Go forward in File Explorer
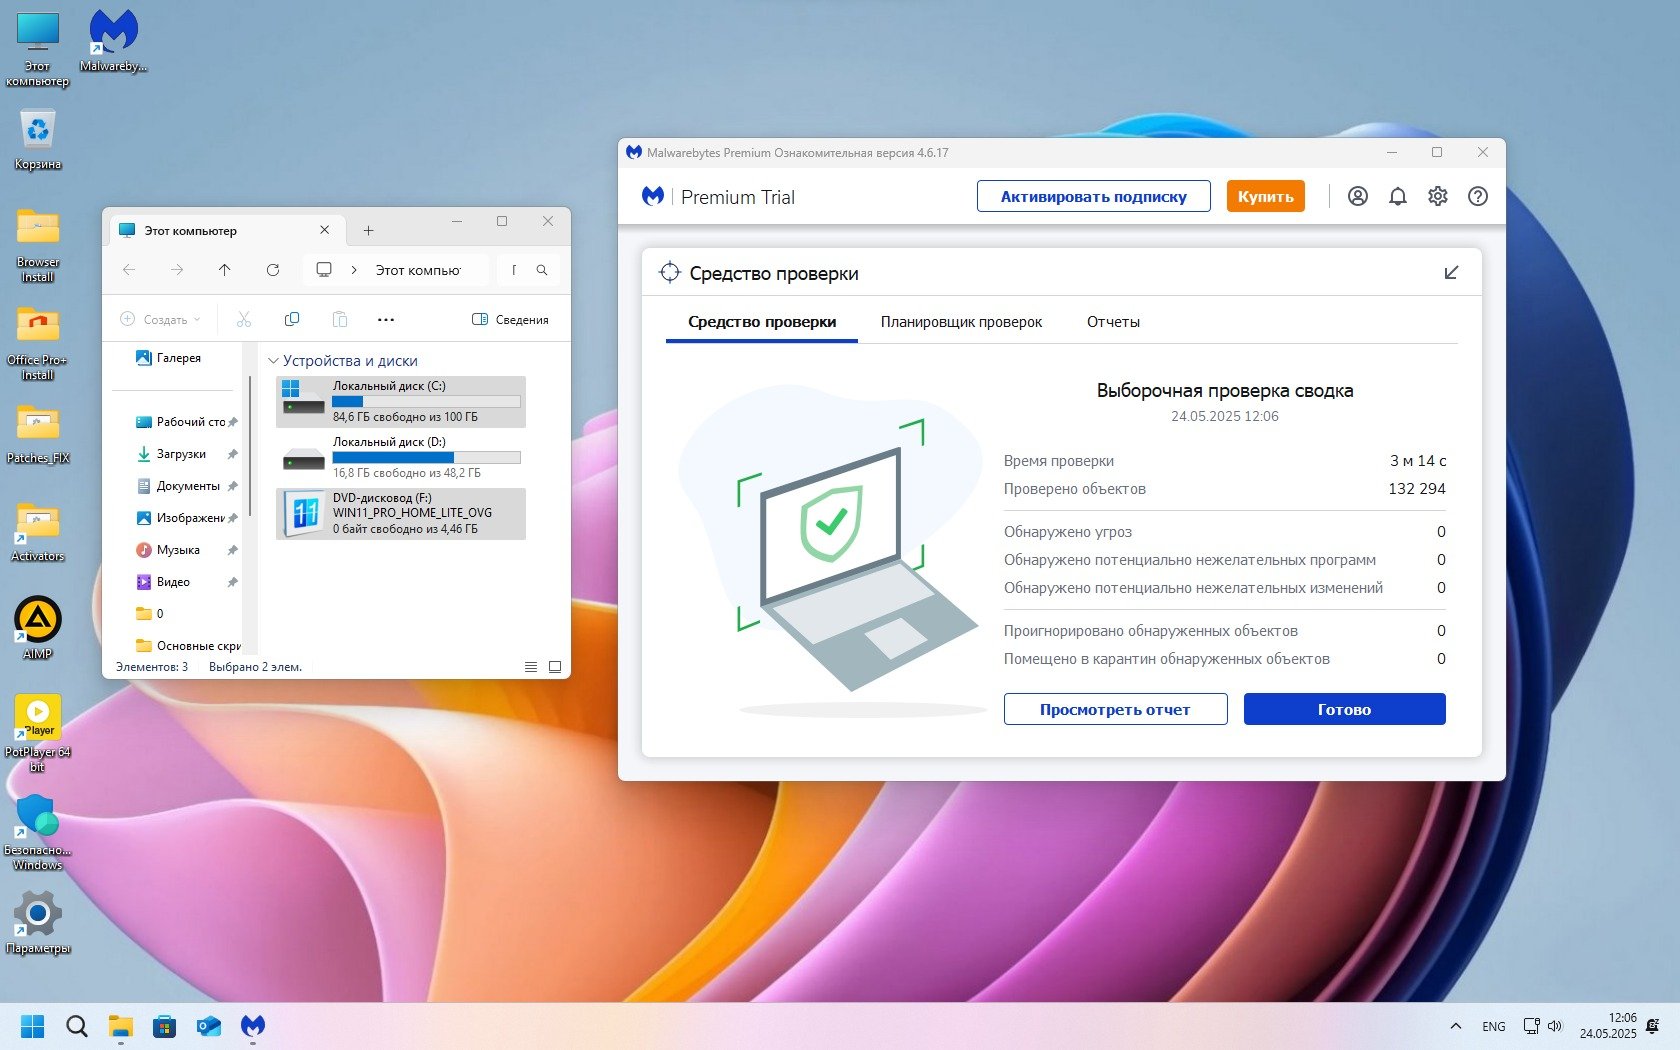1680x1050 pixels. click(x=177, y=270)
